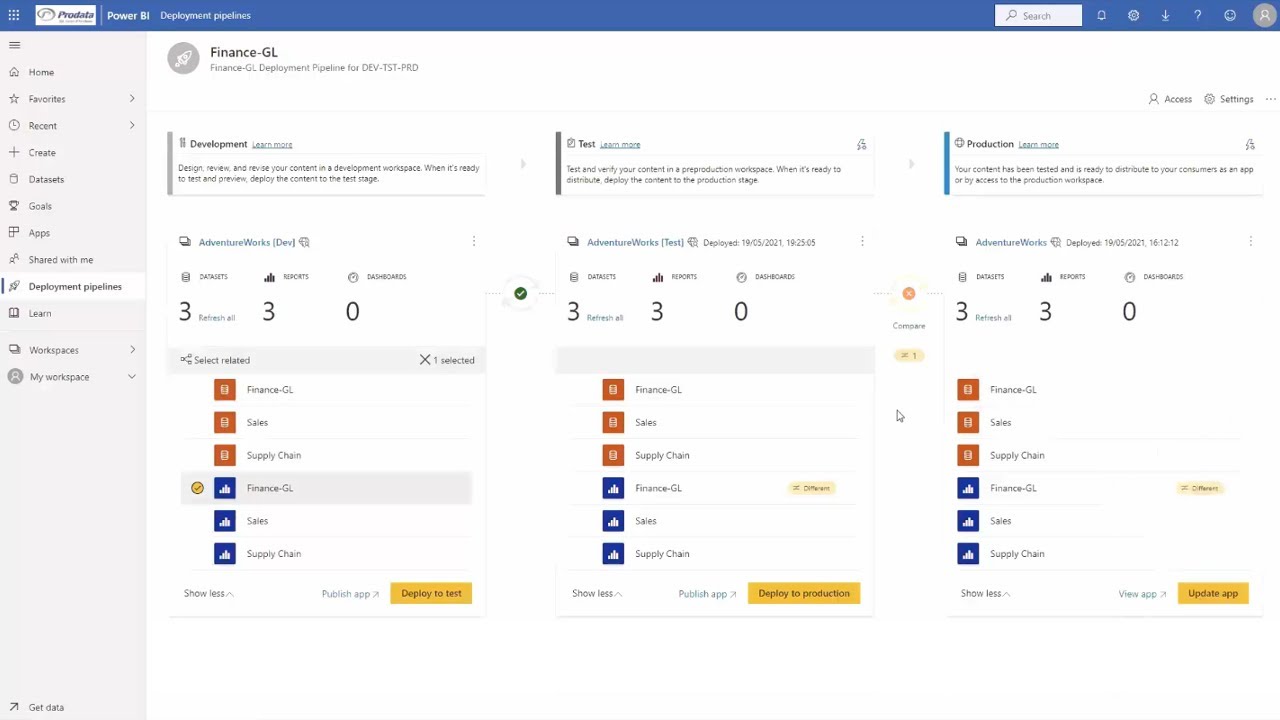Open the help question mark icon

tap(1197, 15)
